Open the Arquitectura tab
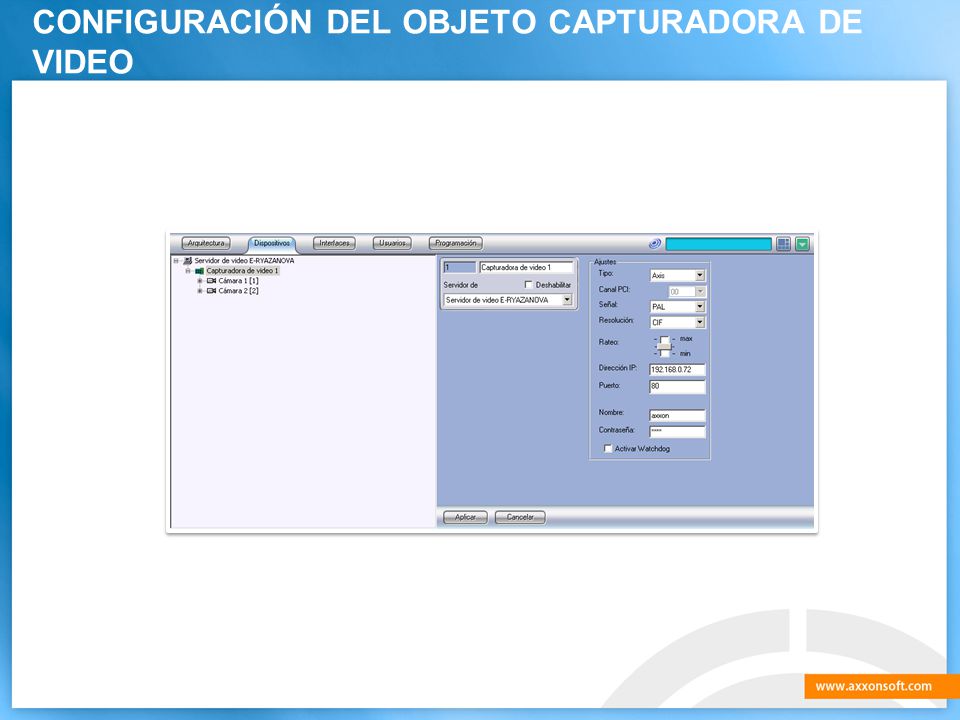This screenshot has width=960, height=720. click(x=206, y=243)
